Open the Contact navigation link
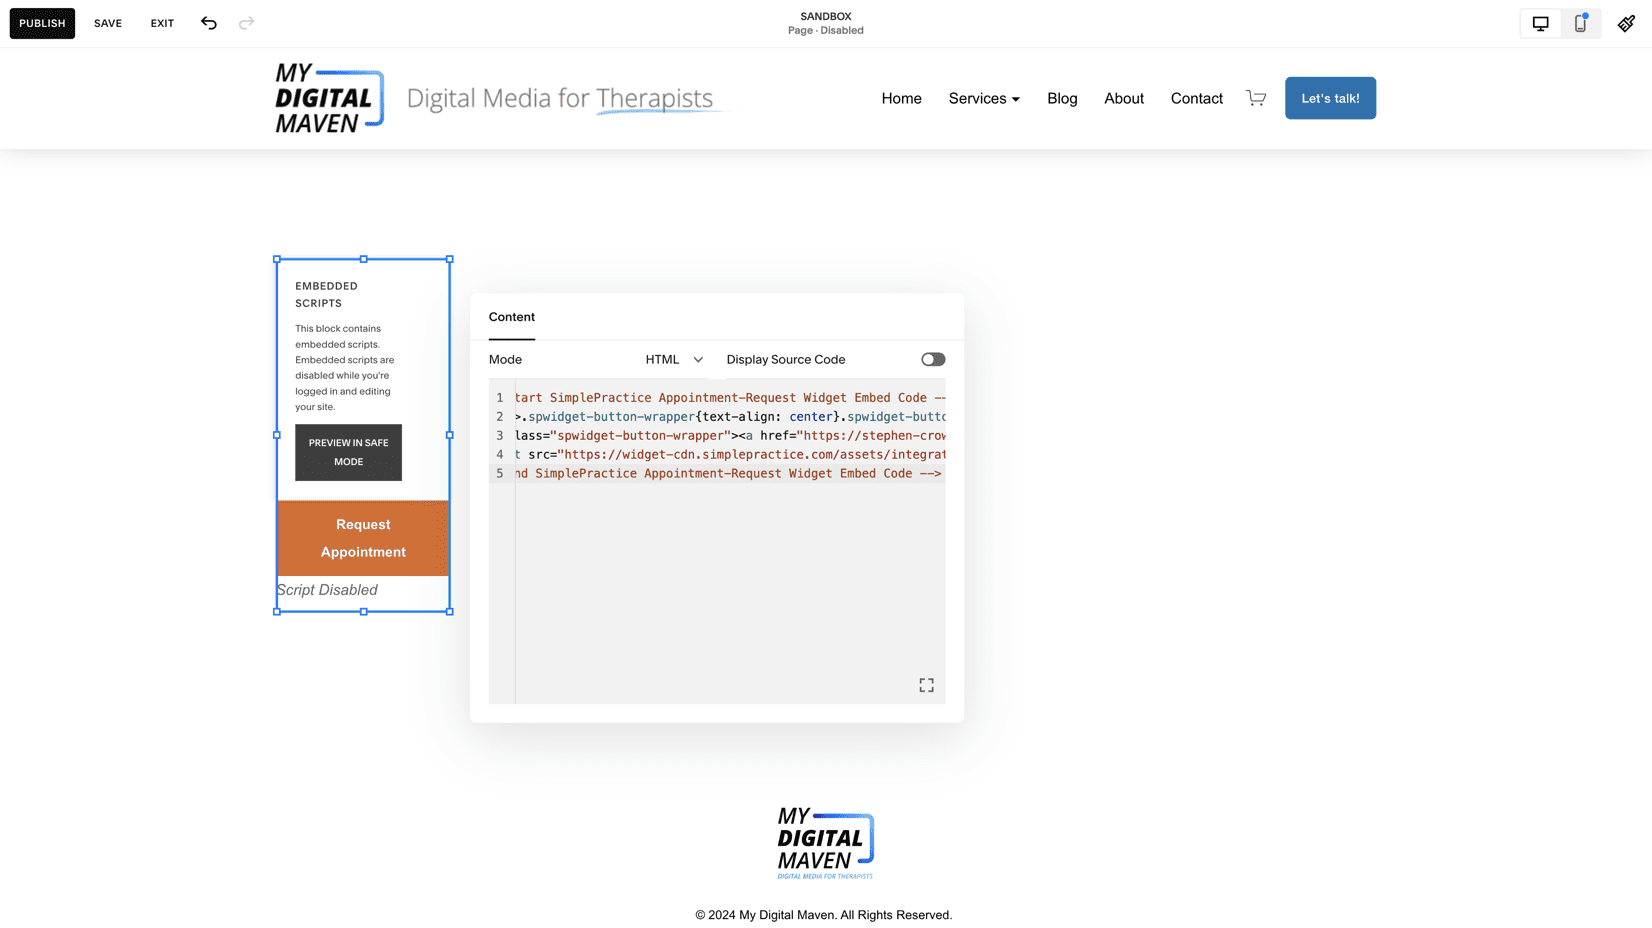 pos(1196,98)
